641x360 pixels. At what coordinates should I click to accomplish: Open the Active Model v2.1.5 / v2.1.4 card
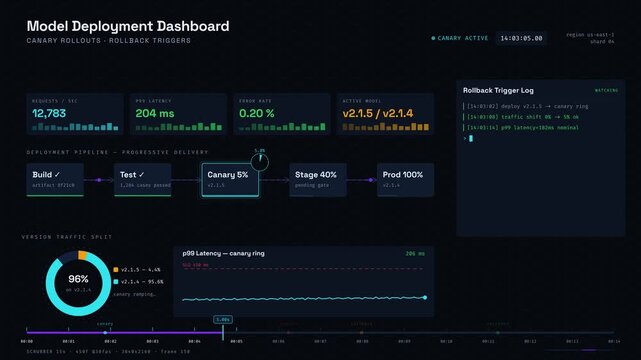pyautogui.click(x=385, y=114)
